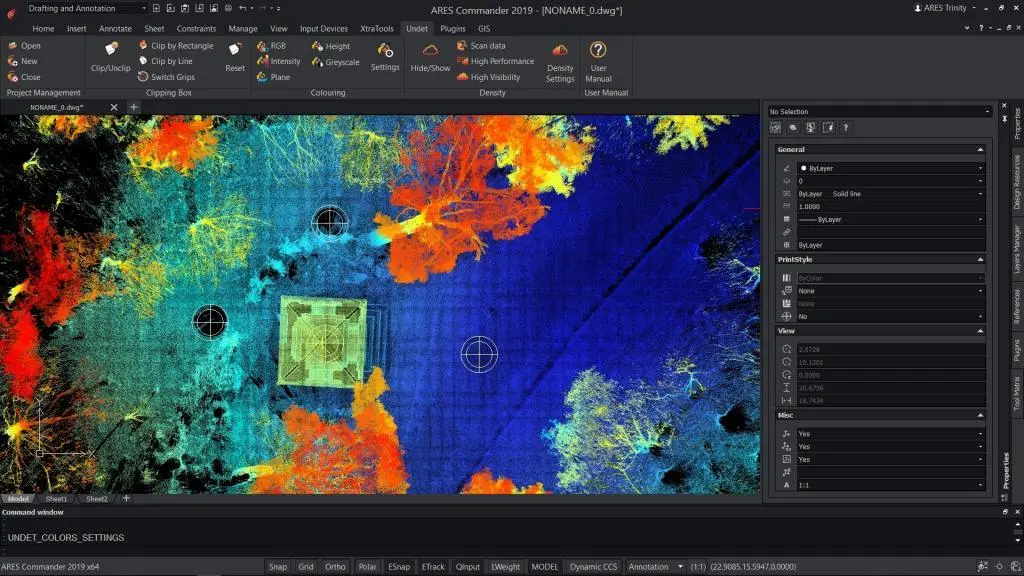Toggle Ortho mode in status bar
The image size is (1024, 576).
pos(335,566)
